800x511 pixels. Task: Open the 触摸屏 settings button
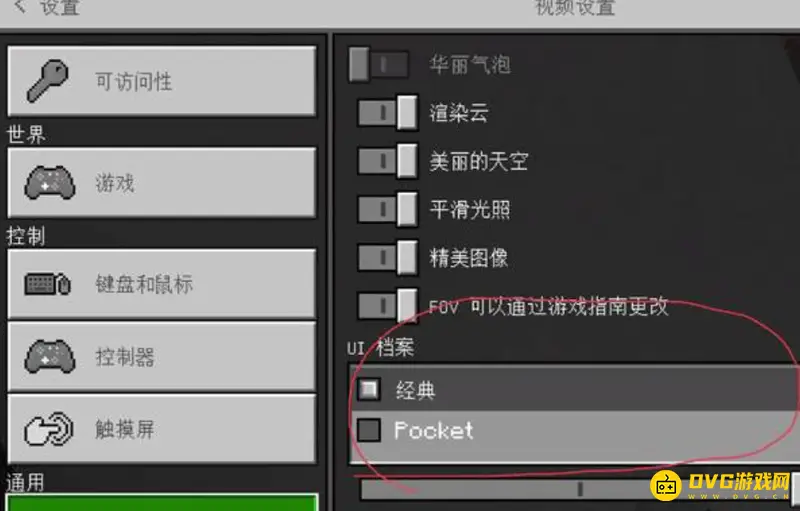(x=162, y=428)
